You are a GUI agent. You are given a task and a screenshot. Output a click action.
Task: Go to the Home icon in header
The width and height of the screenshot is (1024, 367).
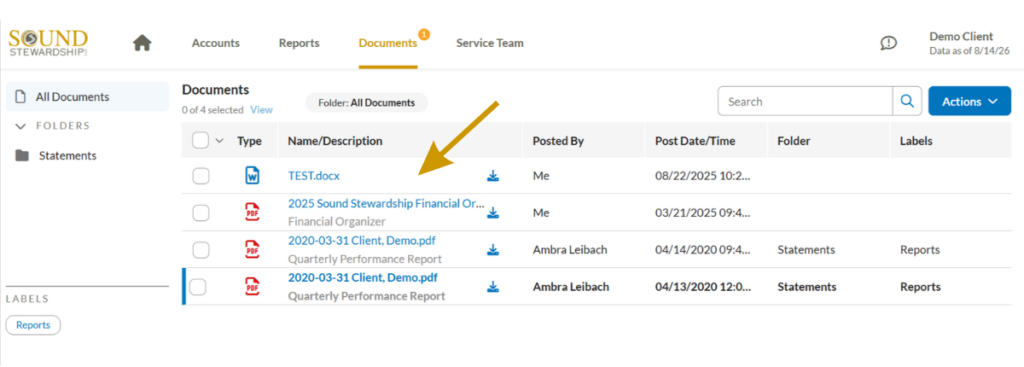[x=142, y=43]
